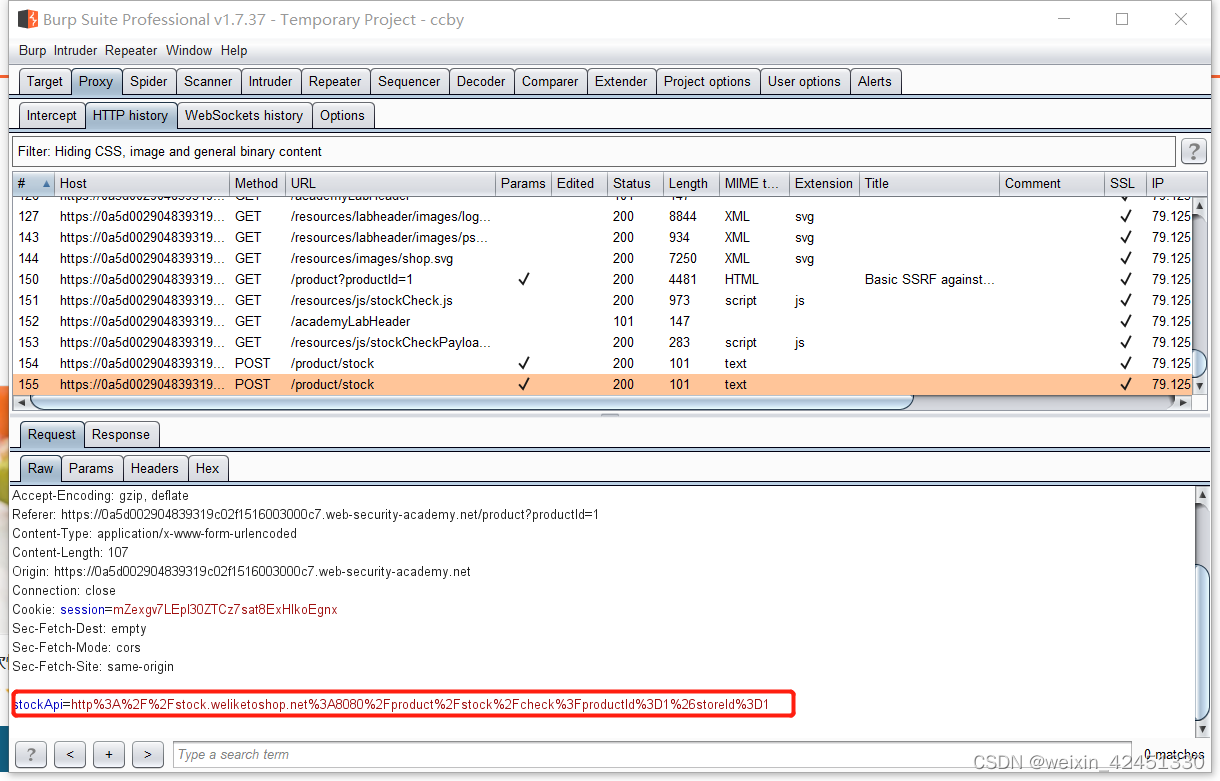The image size is (1220, 781).
Task: Open the Burp menu
Action: pyautogui.click(x=32, y=50)
